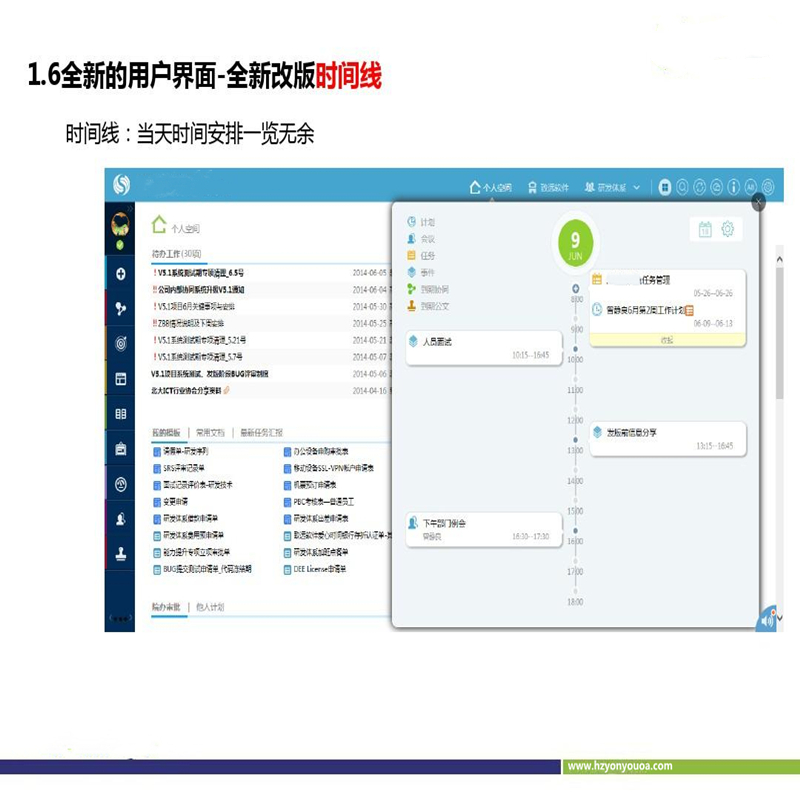This screenshot has width=800, height=800.
Task: Click the 9 JUN date circle
Action: point(575,245)
